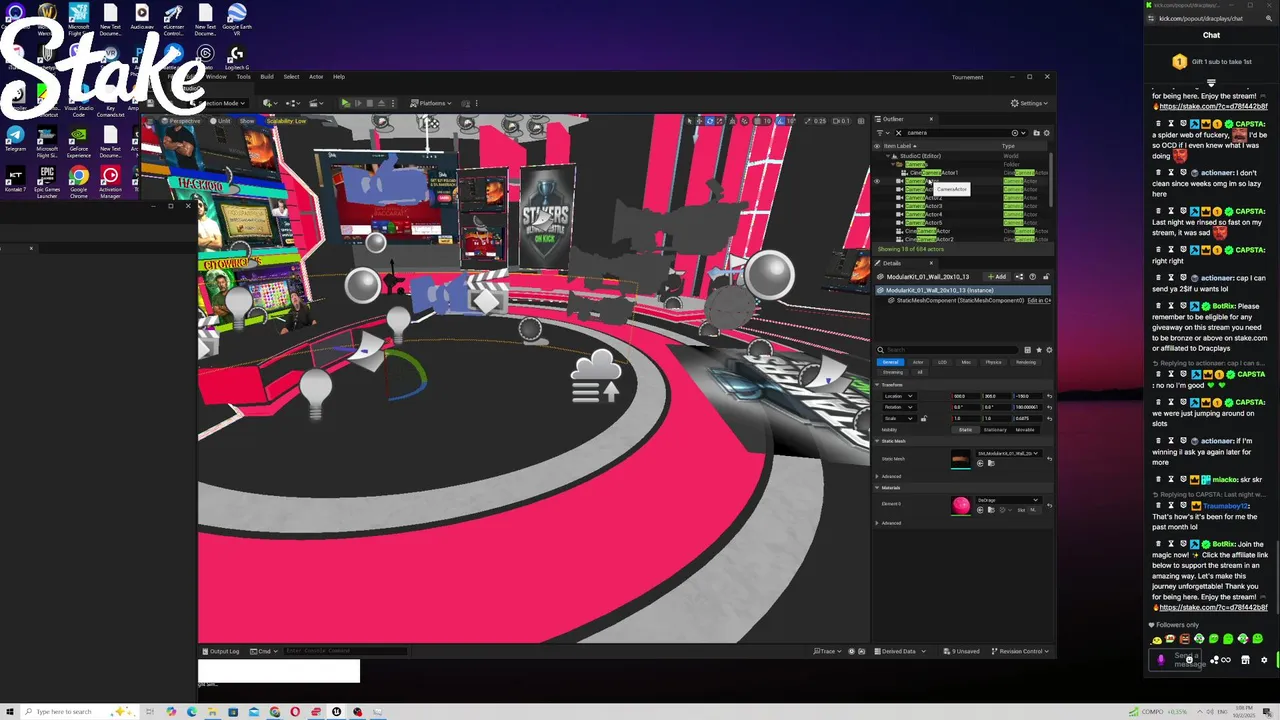Open the Window menu
The height and width of the screenshot is (720, 1280).
[x=216, y=76]
